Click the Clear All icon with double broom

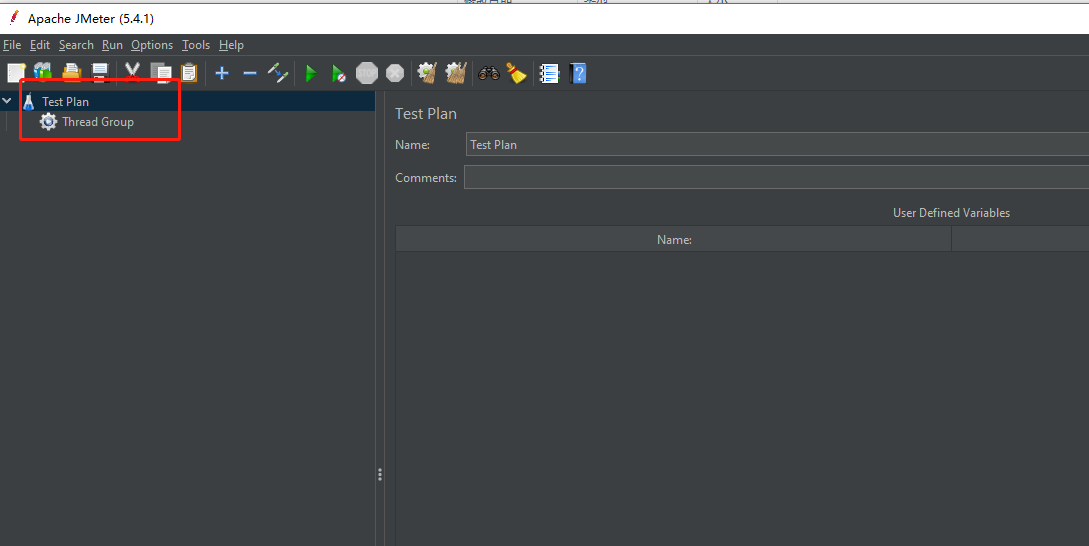coord(456,73)
